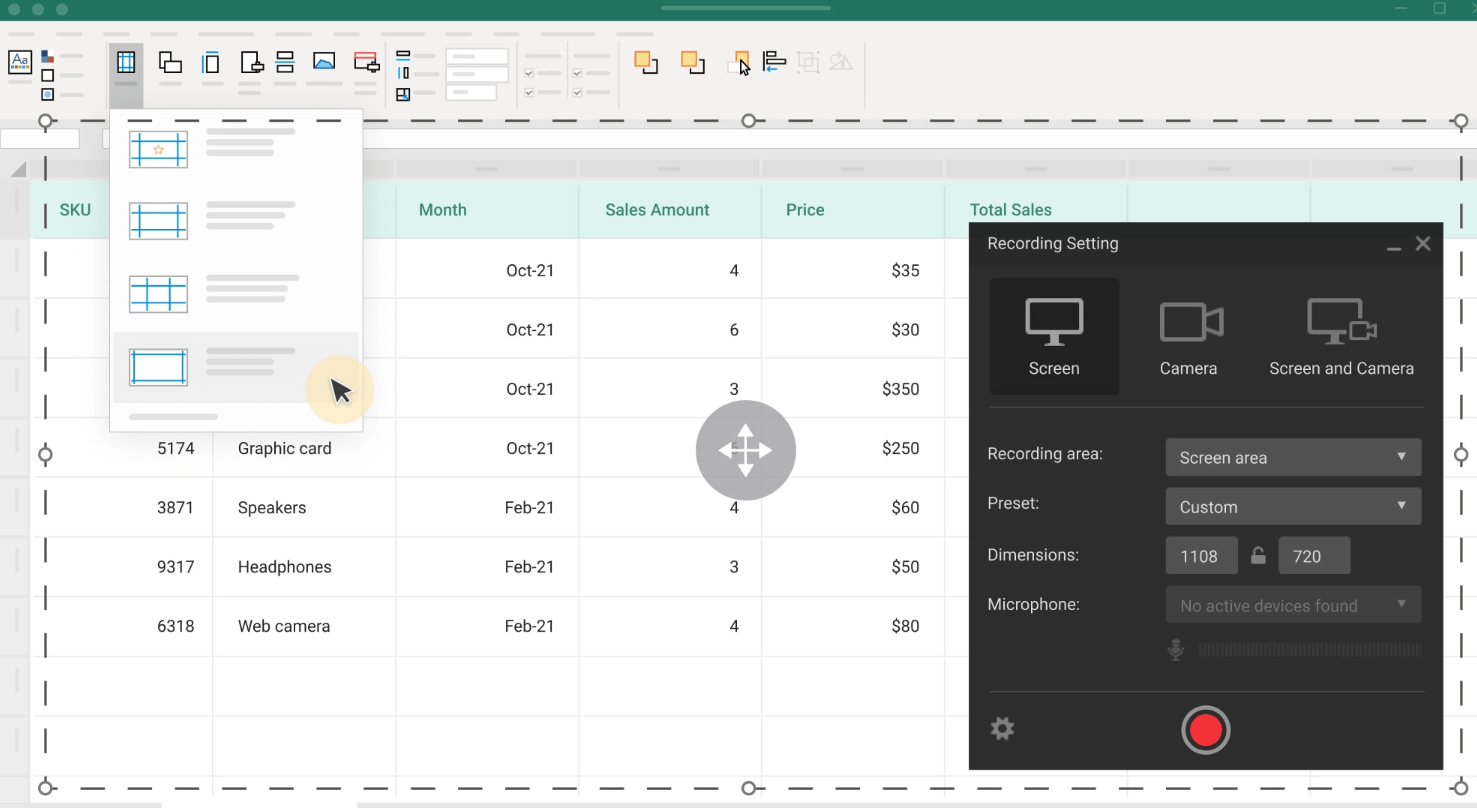The width and height of the screenshot is (1477, 808).
Task: Choose Camera recording mode
Action: click(1188, 337)
